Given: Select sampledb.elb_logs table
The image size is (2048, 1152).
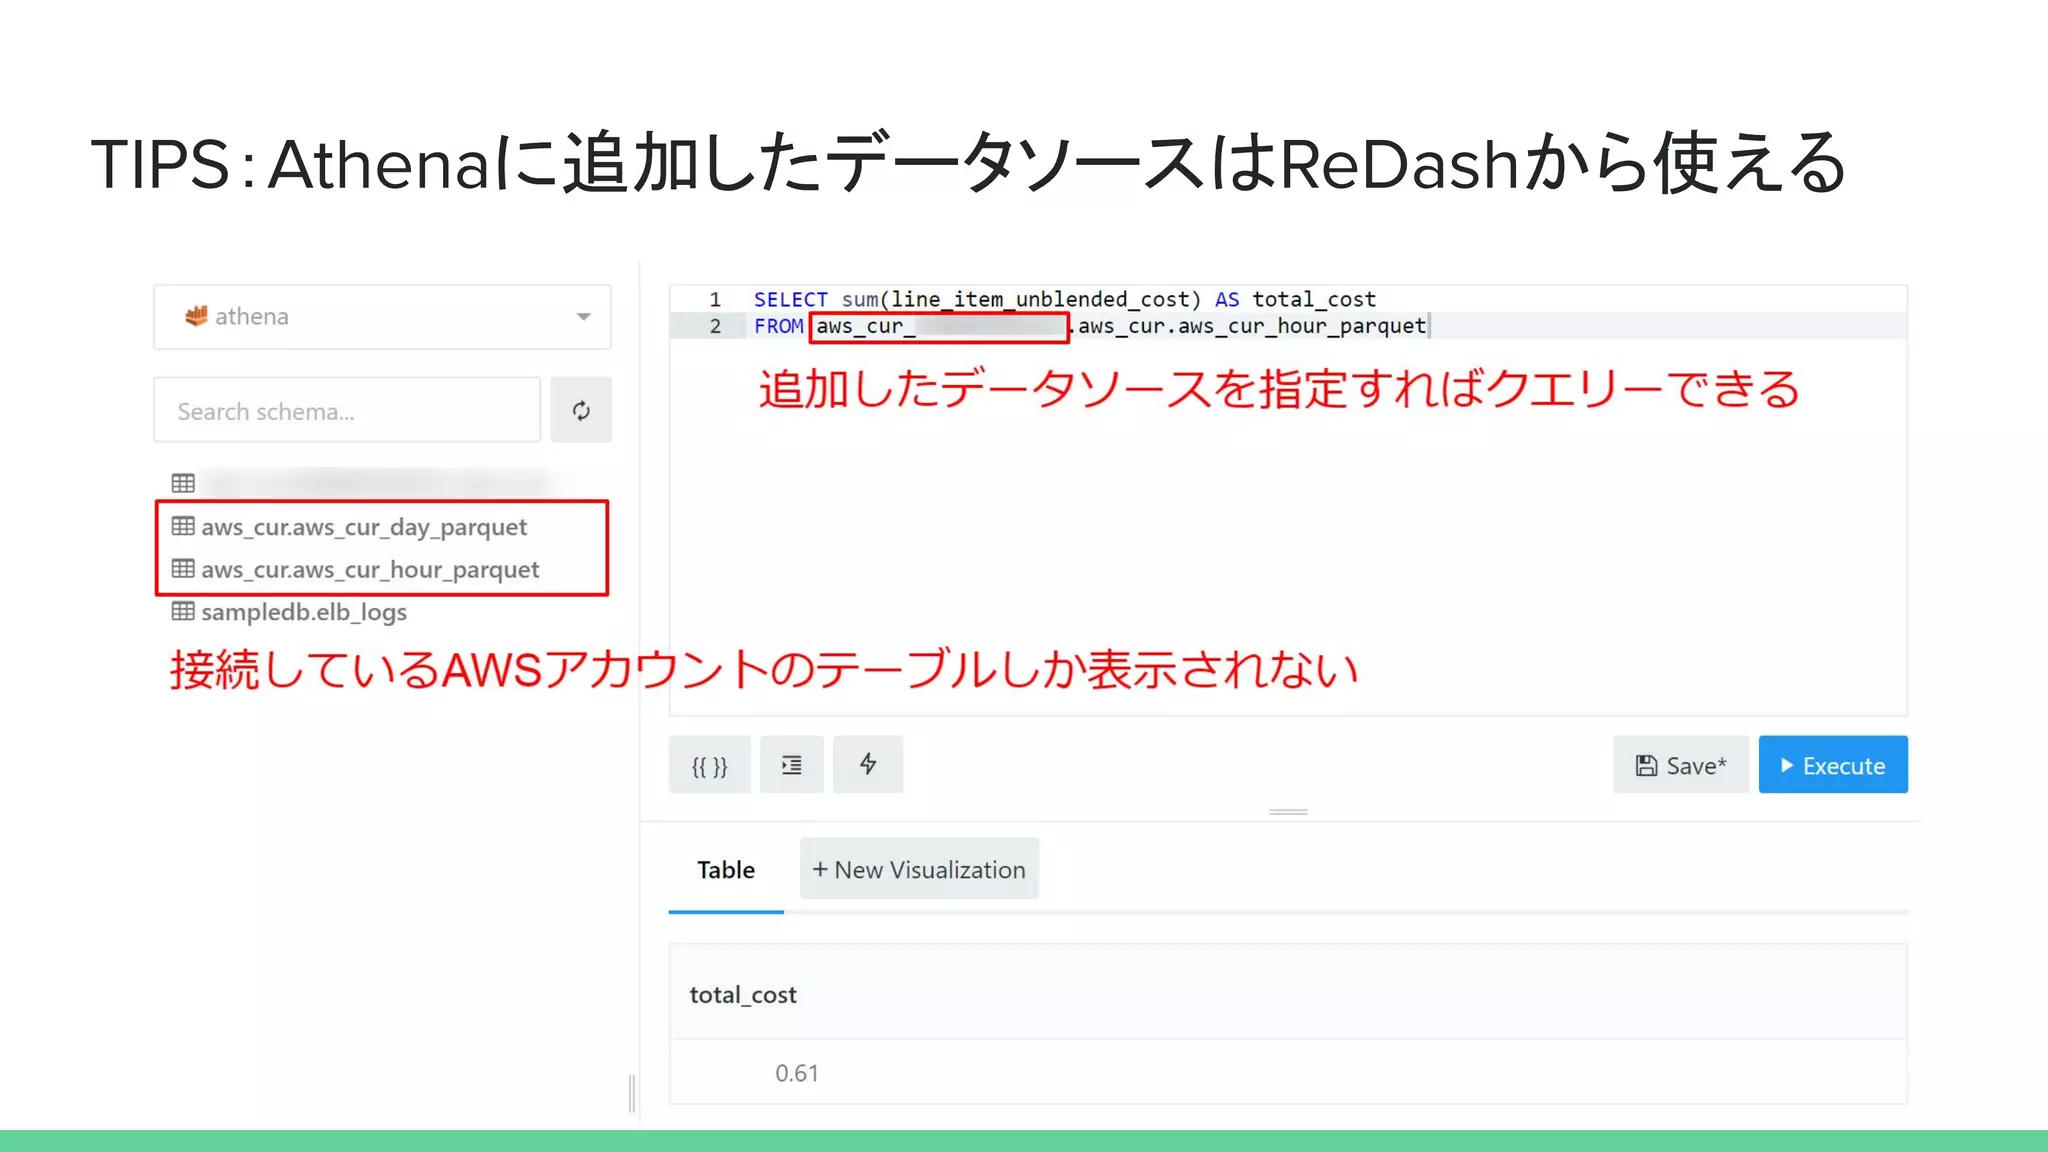Looking at the screenshot, I should click(x=304, y=612).
